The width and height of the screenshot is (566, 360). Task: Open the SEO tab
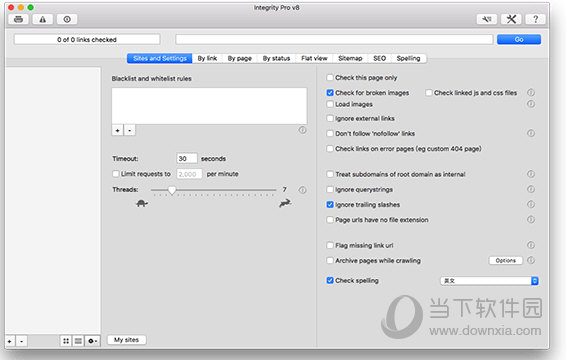379,58
